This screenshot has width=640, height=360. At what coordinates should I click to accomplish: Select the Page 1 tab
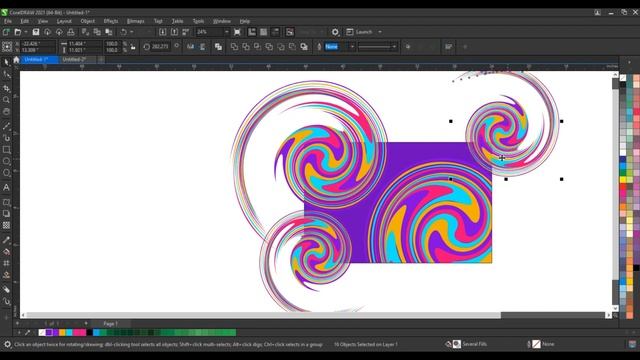pyautogui.click(x=110, y=324)
